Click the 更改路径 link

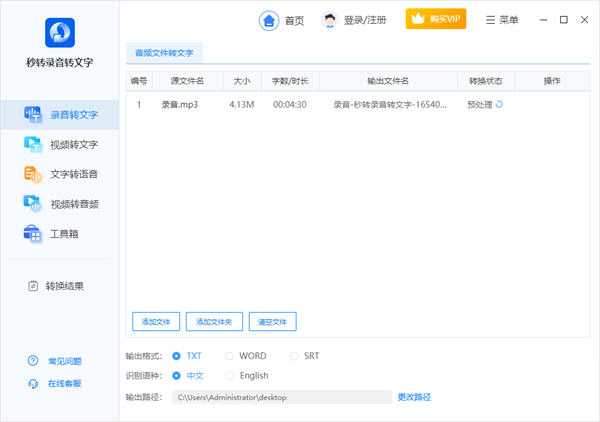click(414, 397)
